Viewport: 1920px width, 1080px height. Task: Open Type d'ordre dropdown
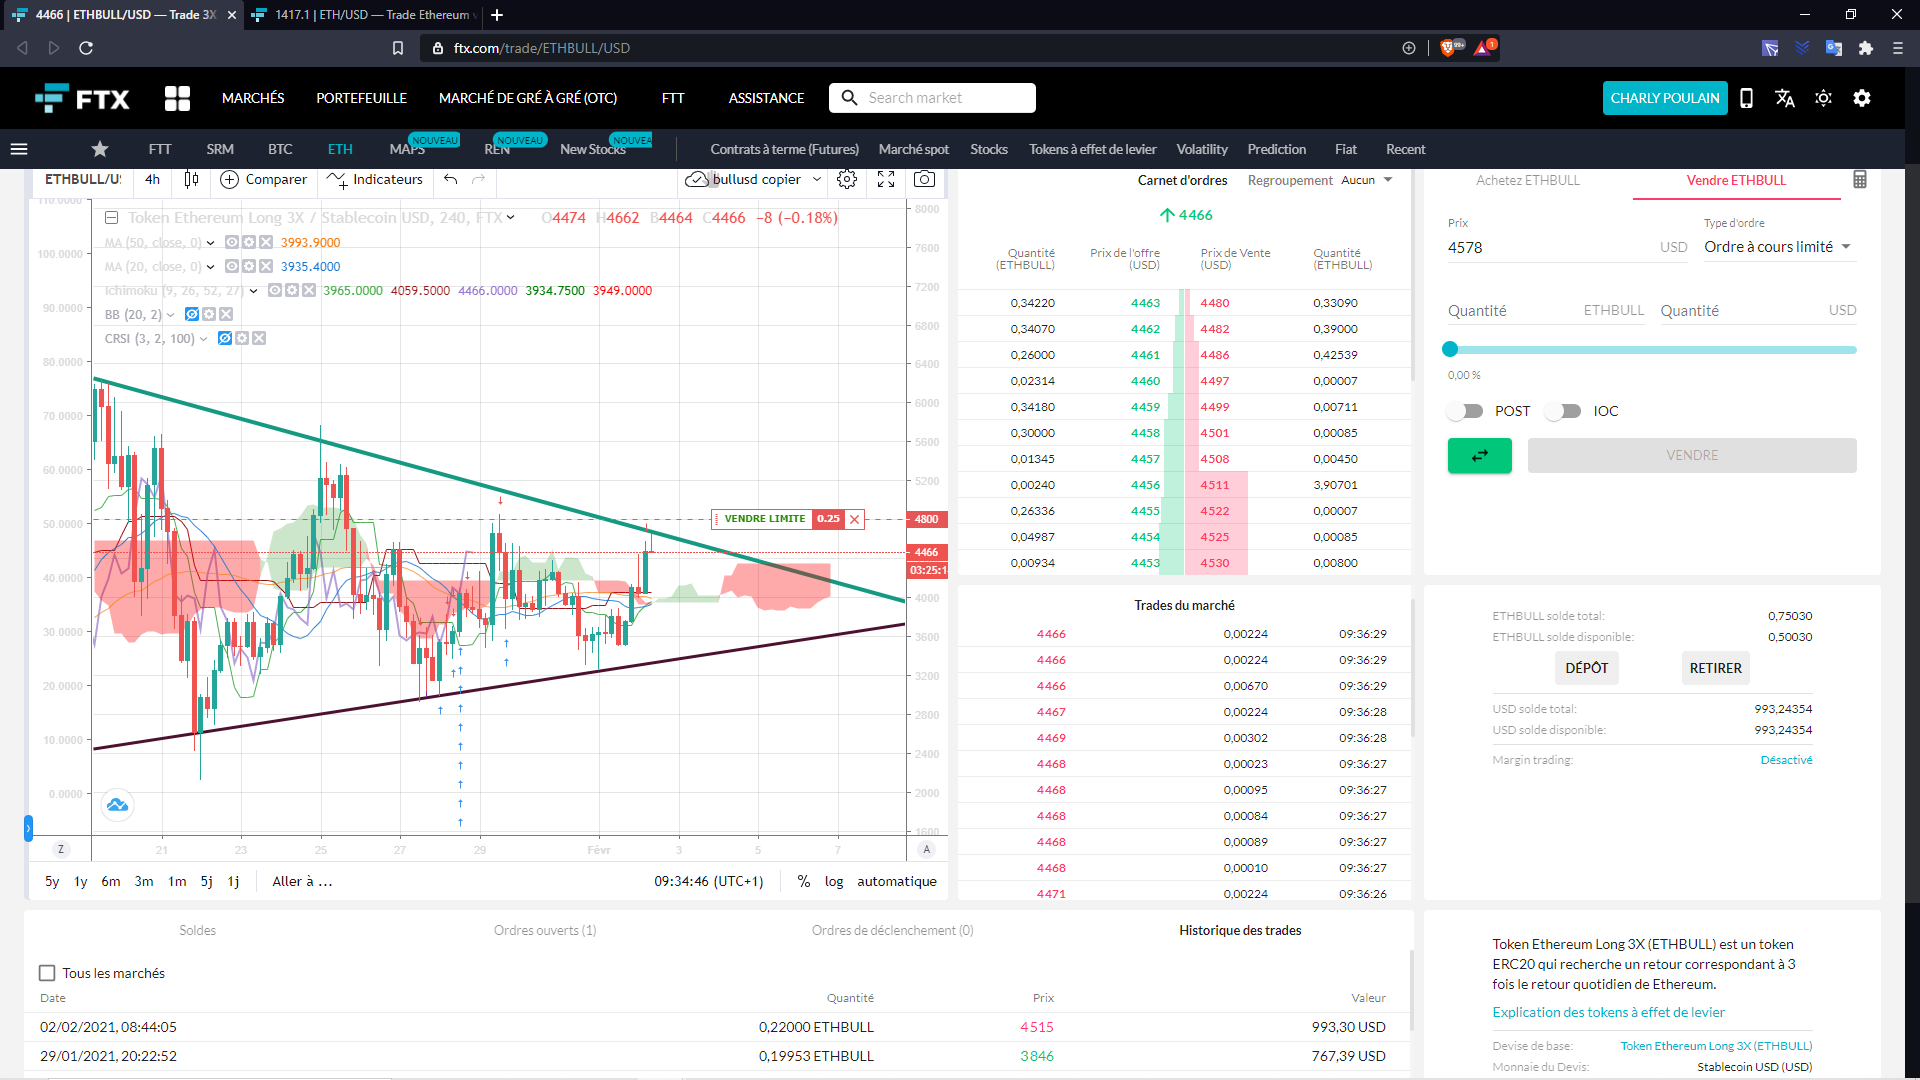click(1779, 247)
